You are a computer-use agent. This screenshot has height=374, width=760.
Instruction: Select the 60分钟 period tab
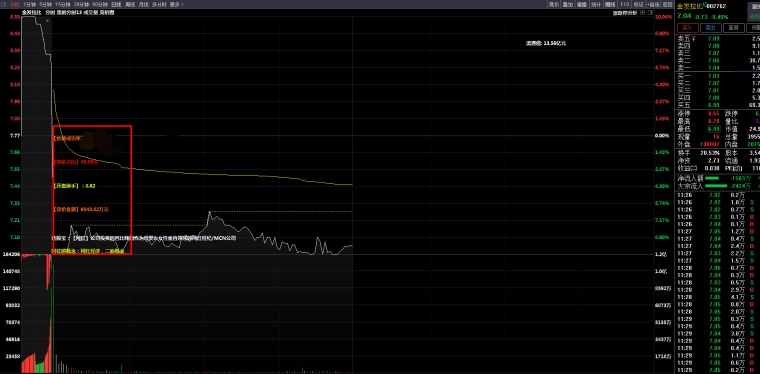99,4
